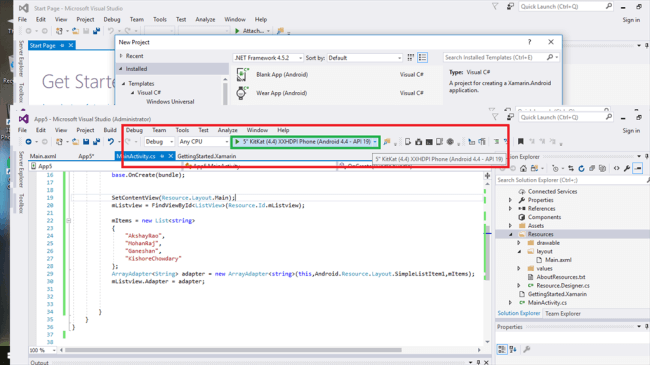The width and height of the screenshot is (650, 365).
Task: Click Refresh icon in Solution Explorer toolbar
Action: click(x=581, y=168)
